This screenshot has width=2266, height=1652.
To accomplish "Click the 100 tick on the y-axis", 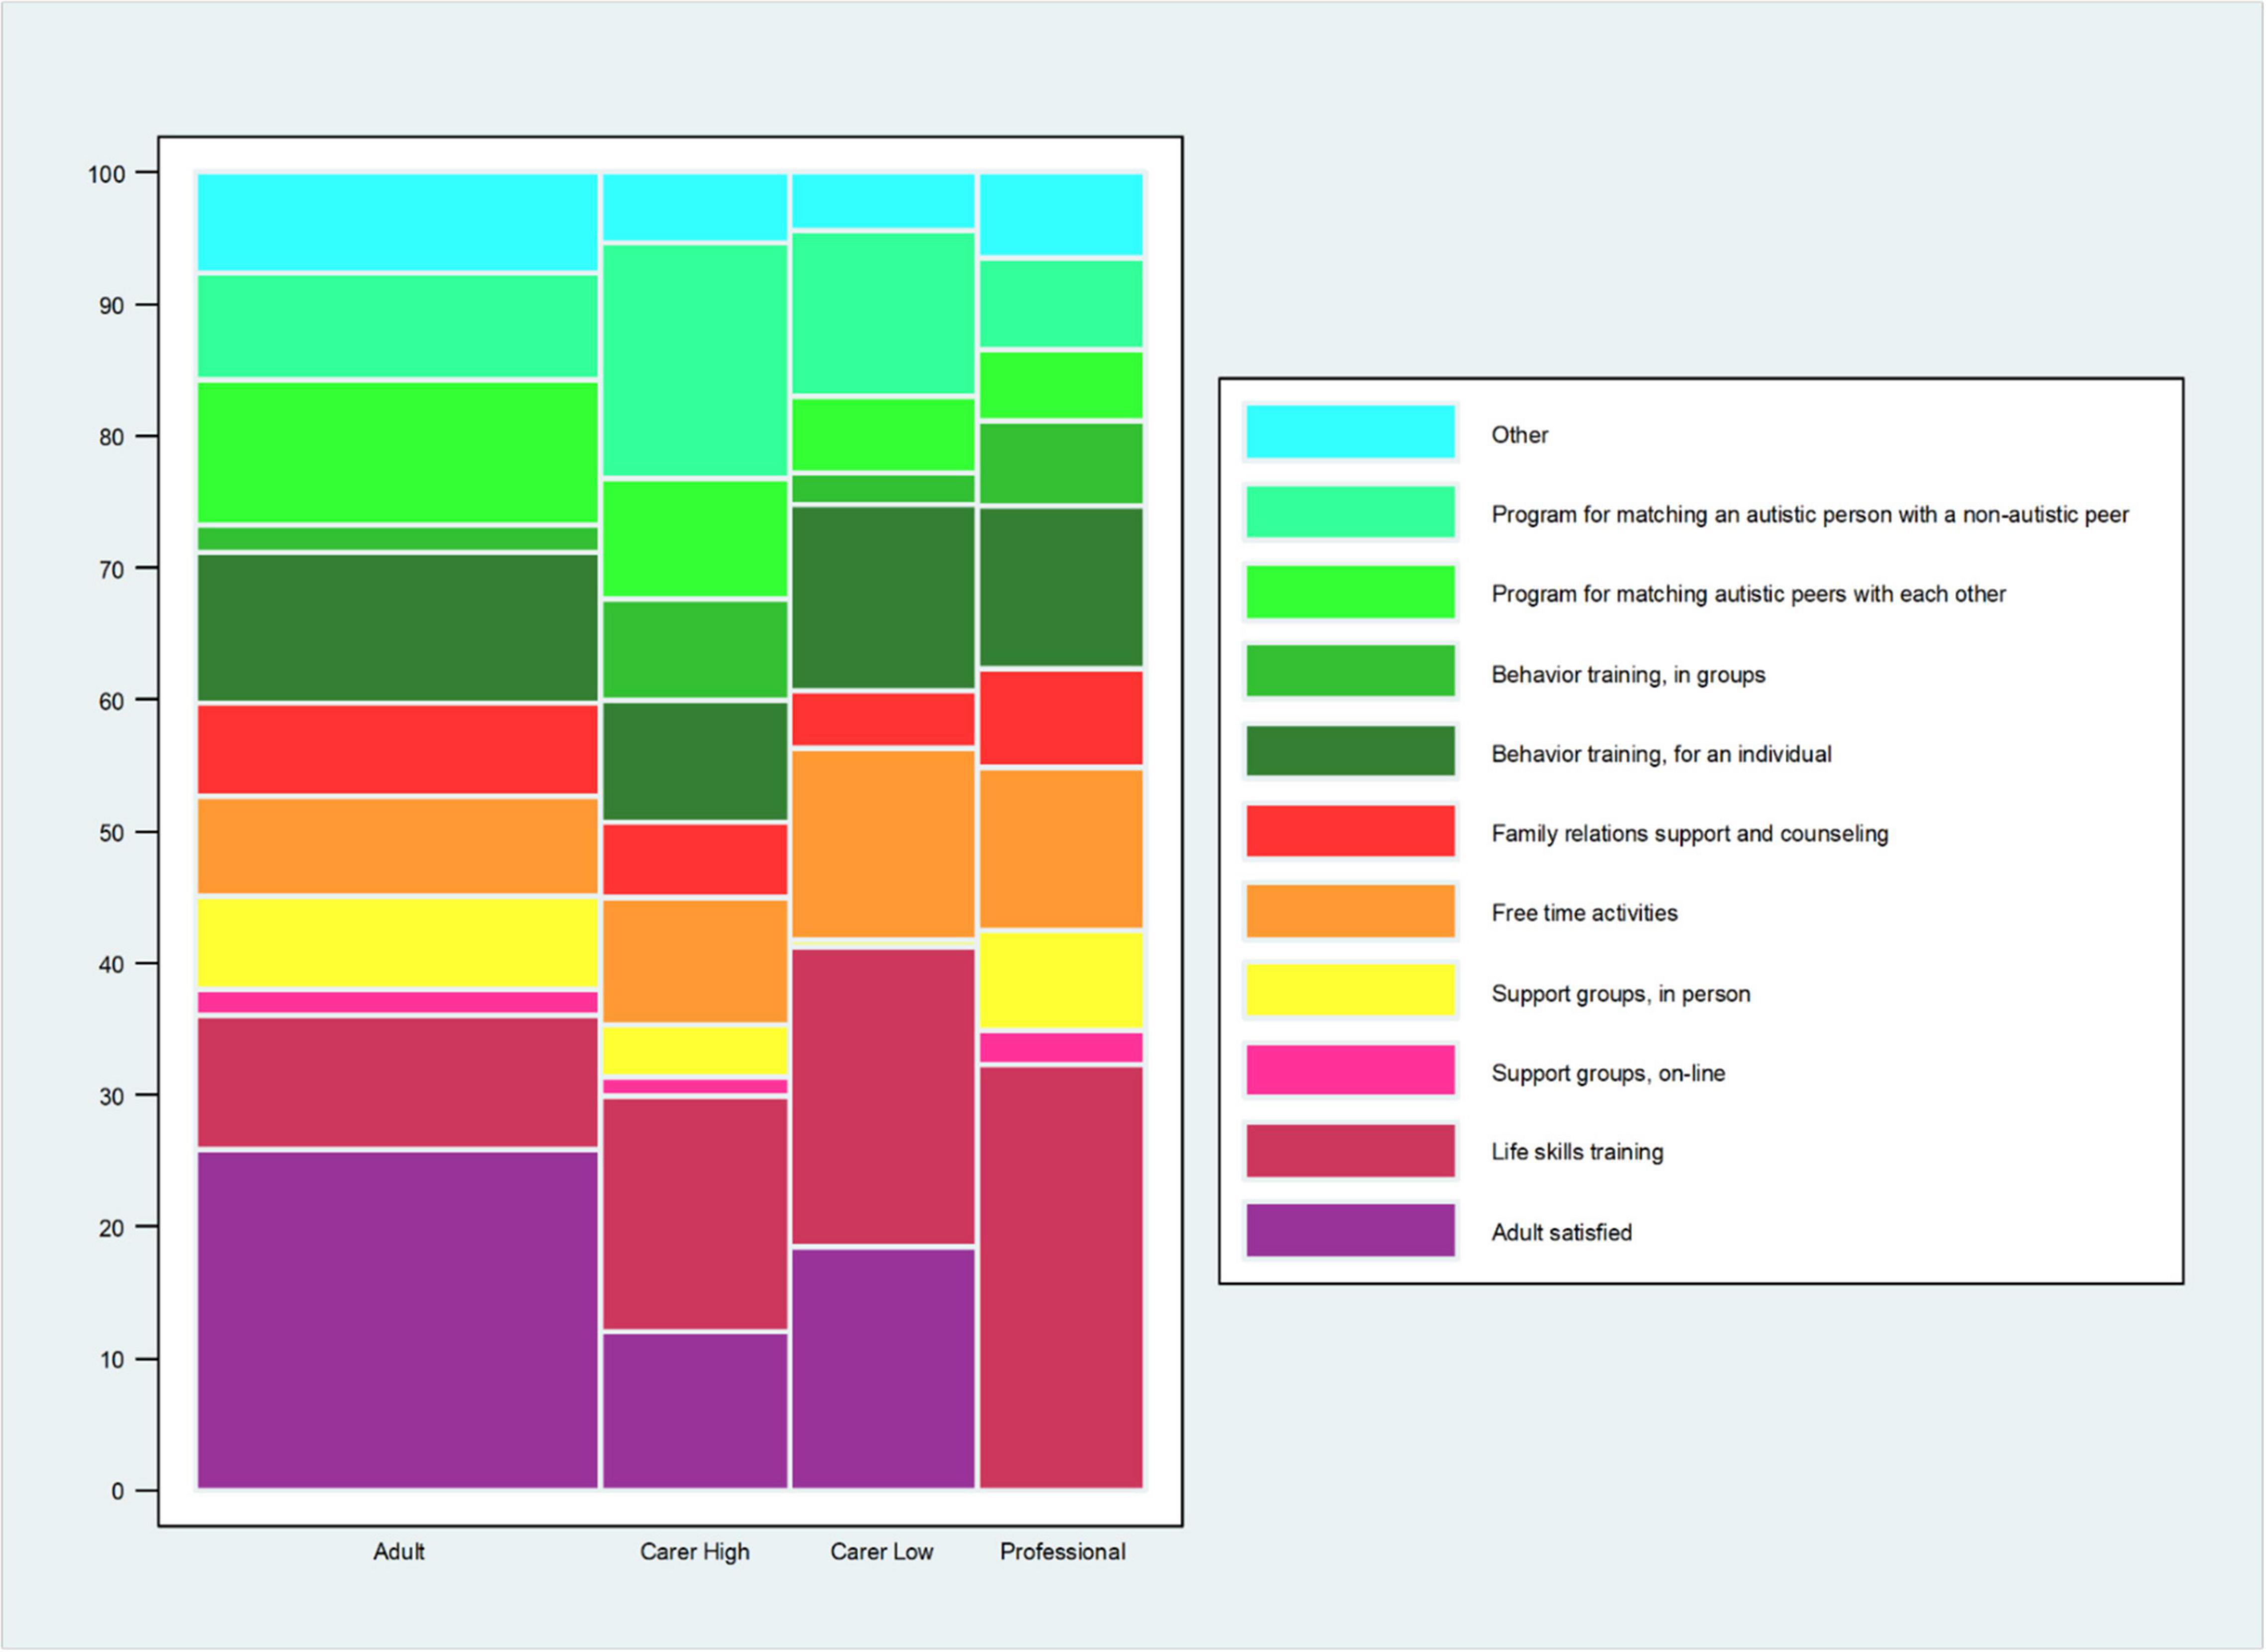I will pos(107,174).
